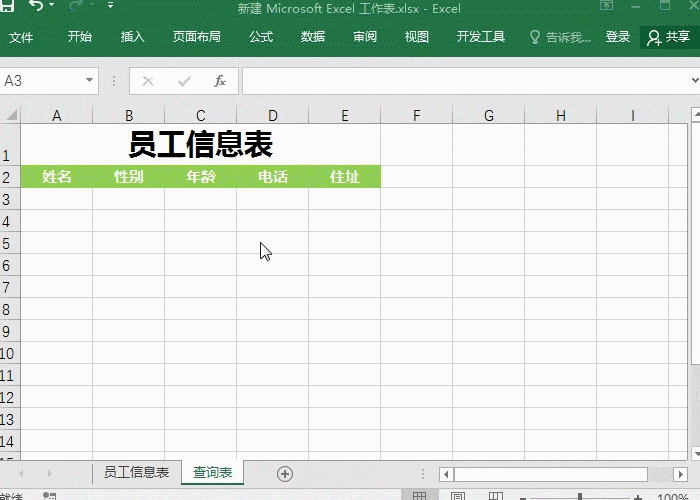
Task: Select the 数据 ribbon tab
Action: pos(313,37)
